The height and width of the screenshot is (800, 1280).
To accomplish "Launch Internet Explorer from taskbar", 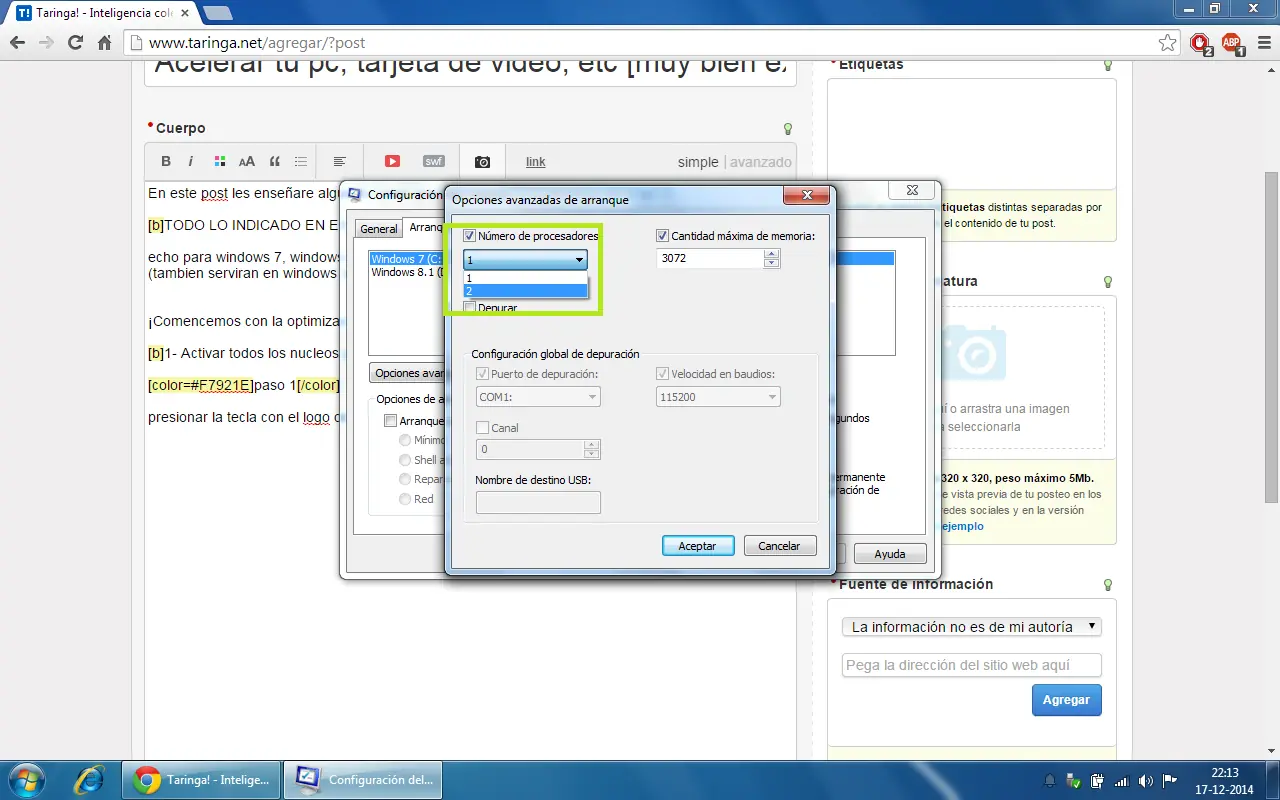I will pyautogui.click(x=89, y=779).
